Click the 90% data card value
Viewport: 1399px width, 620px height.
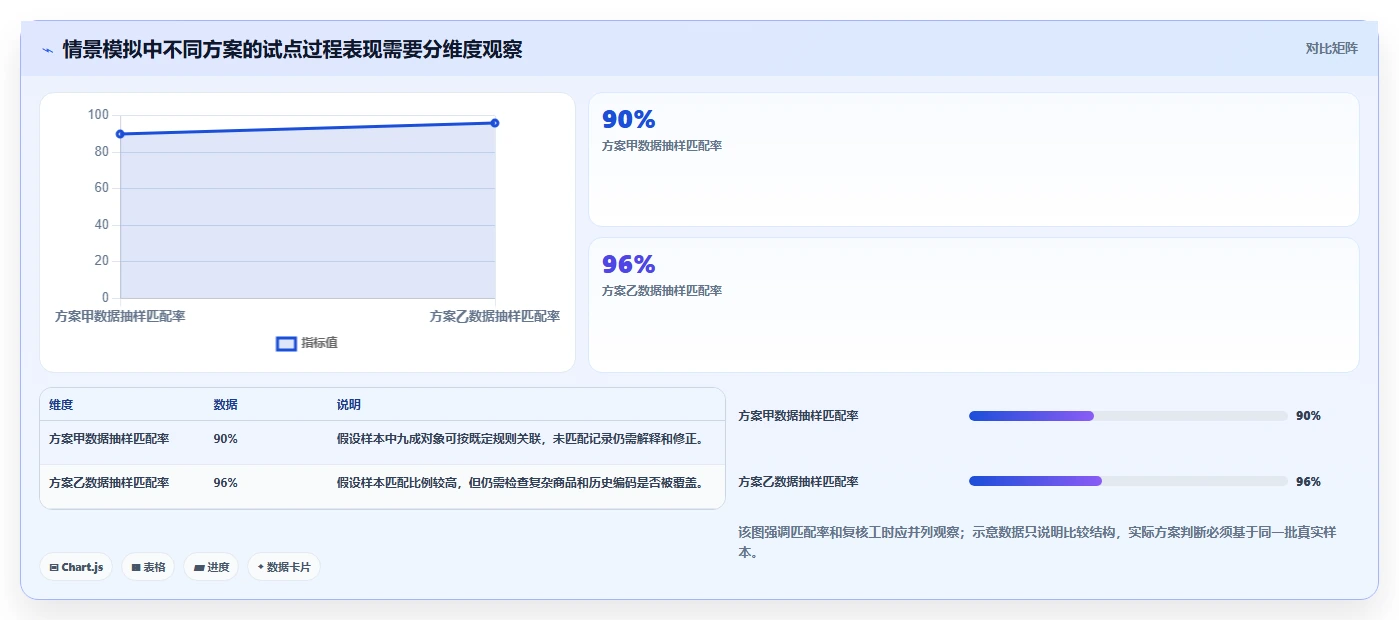[x=628, y=119]
